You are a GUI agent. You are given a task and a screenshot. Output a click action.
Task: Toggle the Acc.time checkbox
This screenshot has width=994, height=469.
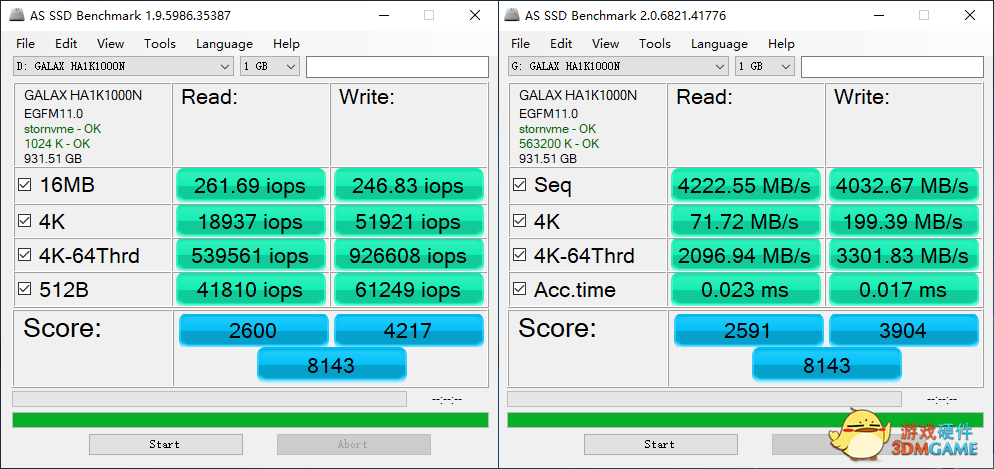click(520, 290)
